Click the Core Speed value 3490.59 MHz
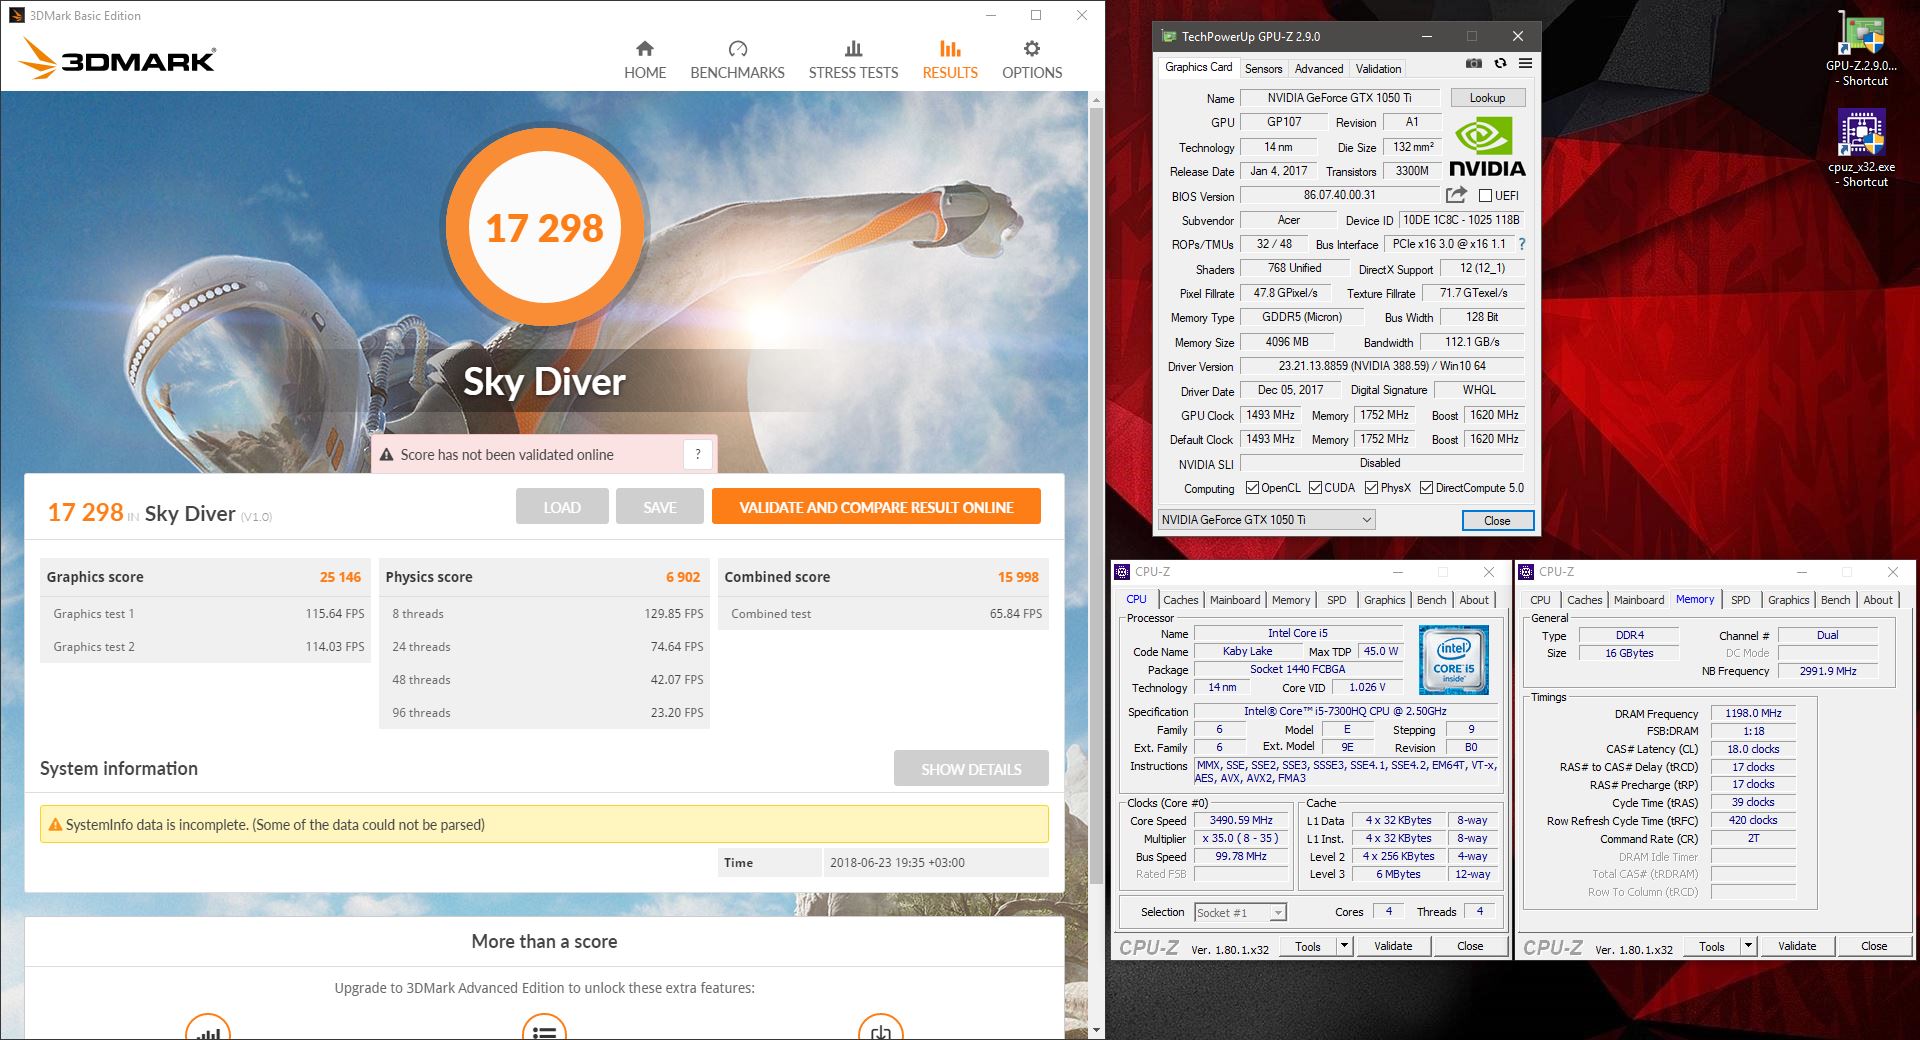The height and width of the screenshot is (1040, 1920). 1241,820
